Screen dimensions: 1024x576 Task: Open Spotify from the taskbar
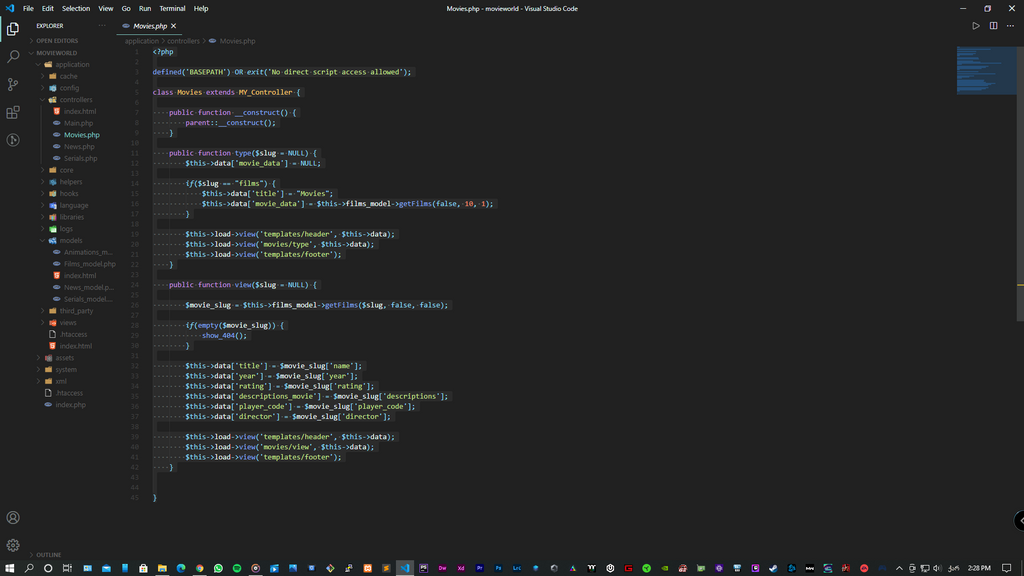click(x=237, y=568)
